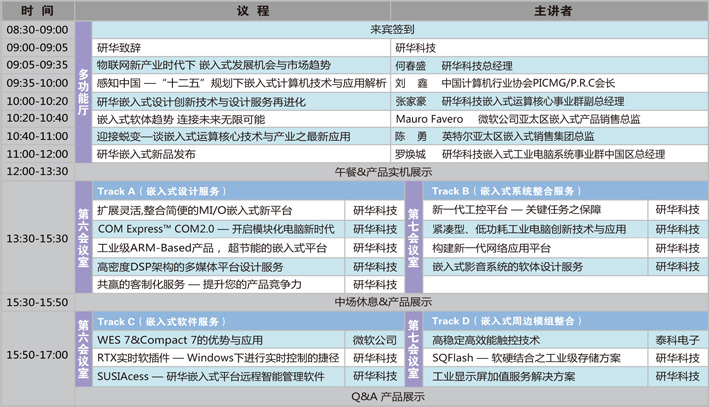
Task: Click the 多功能厅 venue label
Action: [x=83, y=92]
